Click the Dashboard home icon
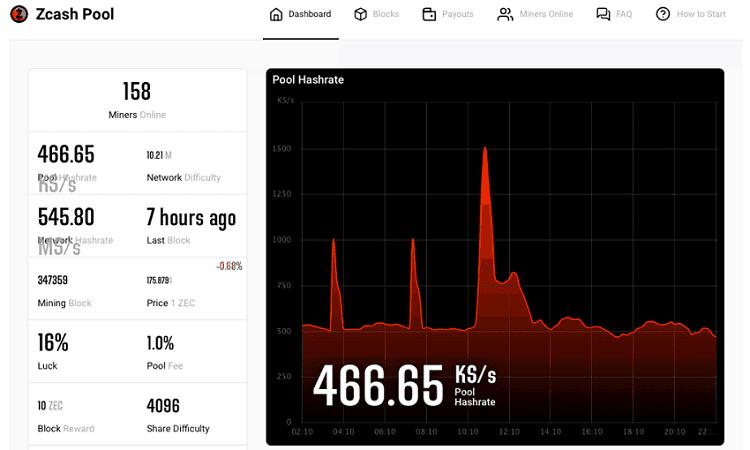 tap(277, 14)
